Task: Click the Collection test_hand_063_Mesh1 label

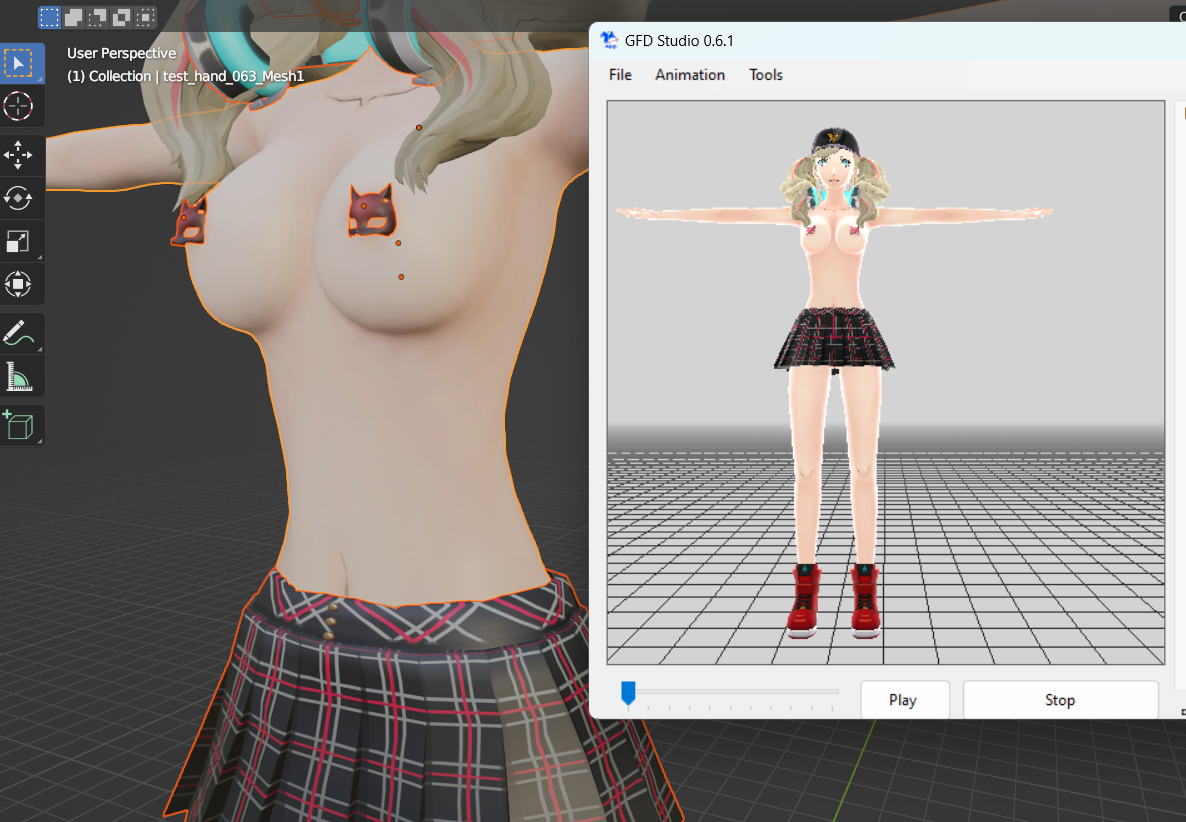Action: pyautogui.click(x=185, y=76)
